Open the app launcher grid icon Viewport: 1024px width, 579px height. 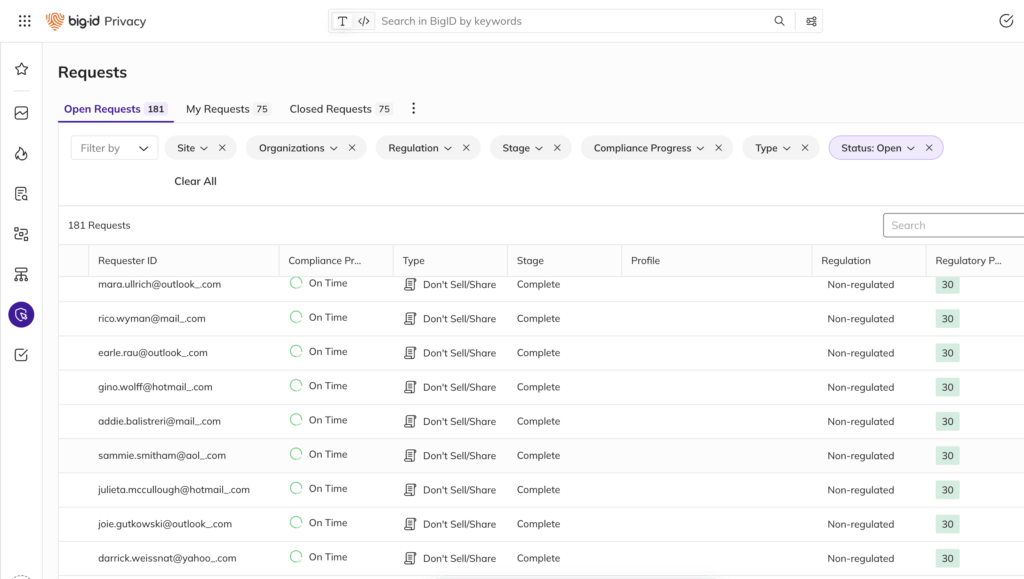tap(25, 21)
